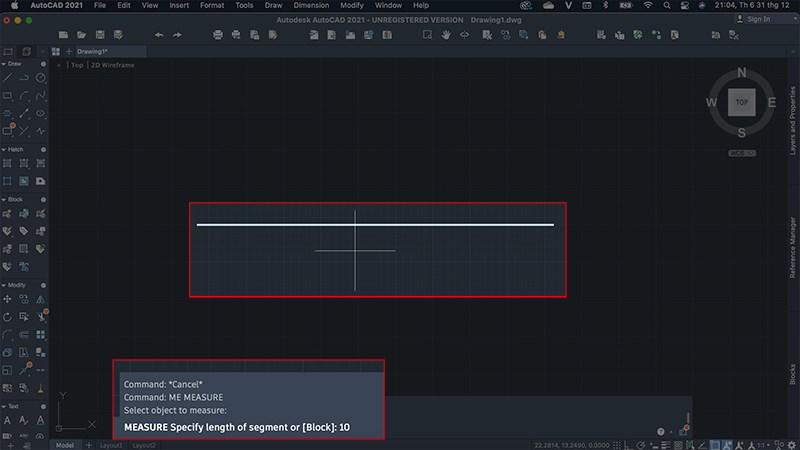Open the Format menu
The height and width of the screenshot is (450, 800).
point(212,5)
